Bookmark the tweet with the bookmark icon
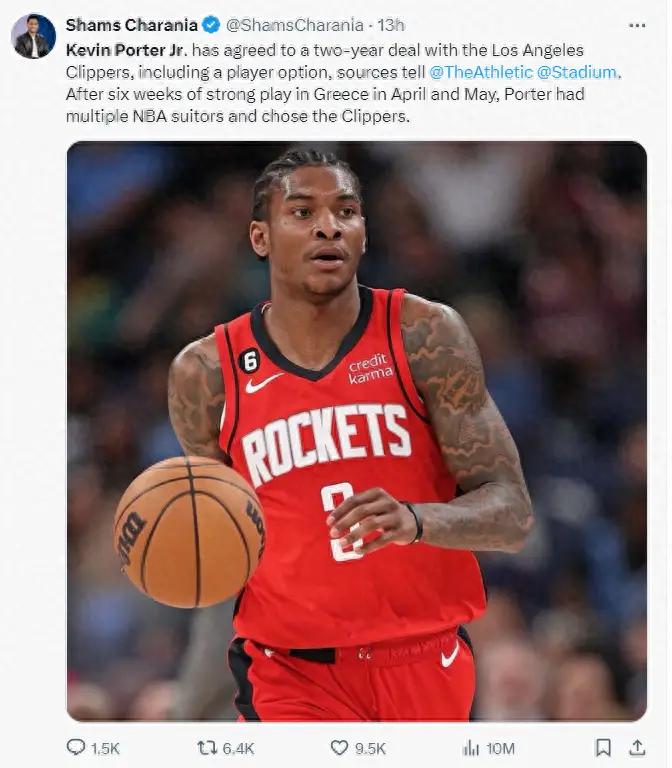The height and width of the screenshot is (768, 672). point(603,747)
